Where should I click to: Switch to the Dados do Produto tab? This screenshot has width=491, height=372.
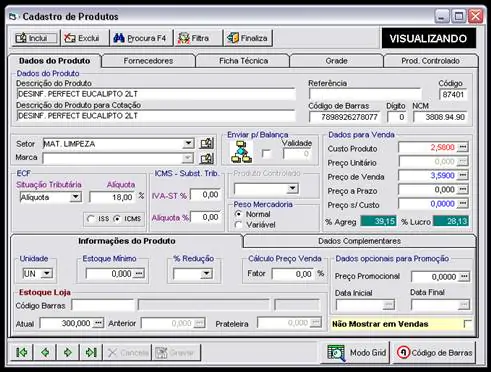(x=55, y=61)
